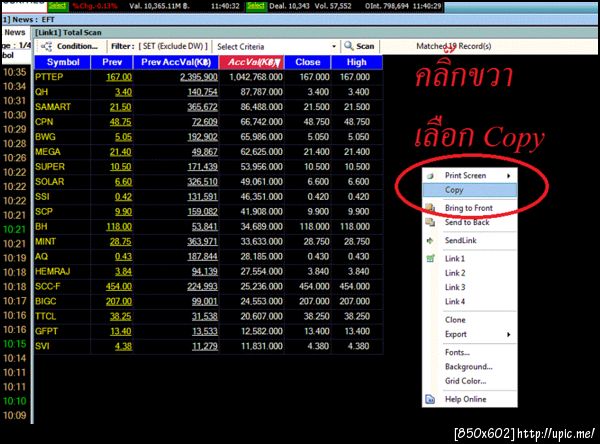The image size is (600, 444).
Task: Click the SET (Exclude DW) filter
Action: tap(173, 46)
